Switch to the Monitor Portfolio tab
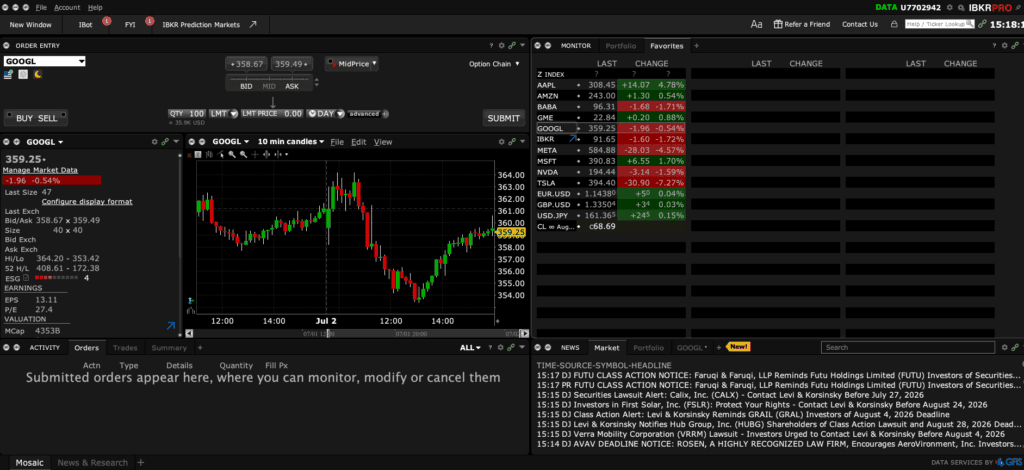 click(620, 46)
